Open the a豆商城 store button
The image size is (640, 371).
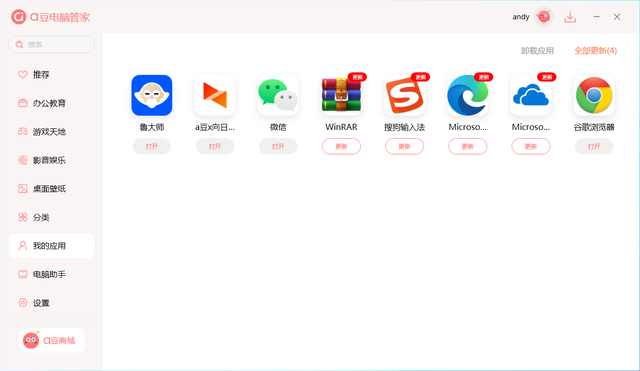(51, 340)
